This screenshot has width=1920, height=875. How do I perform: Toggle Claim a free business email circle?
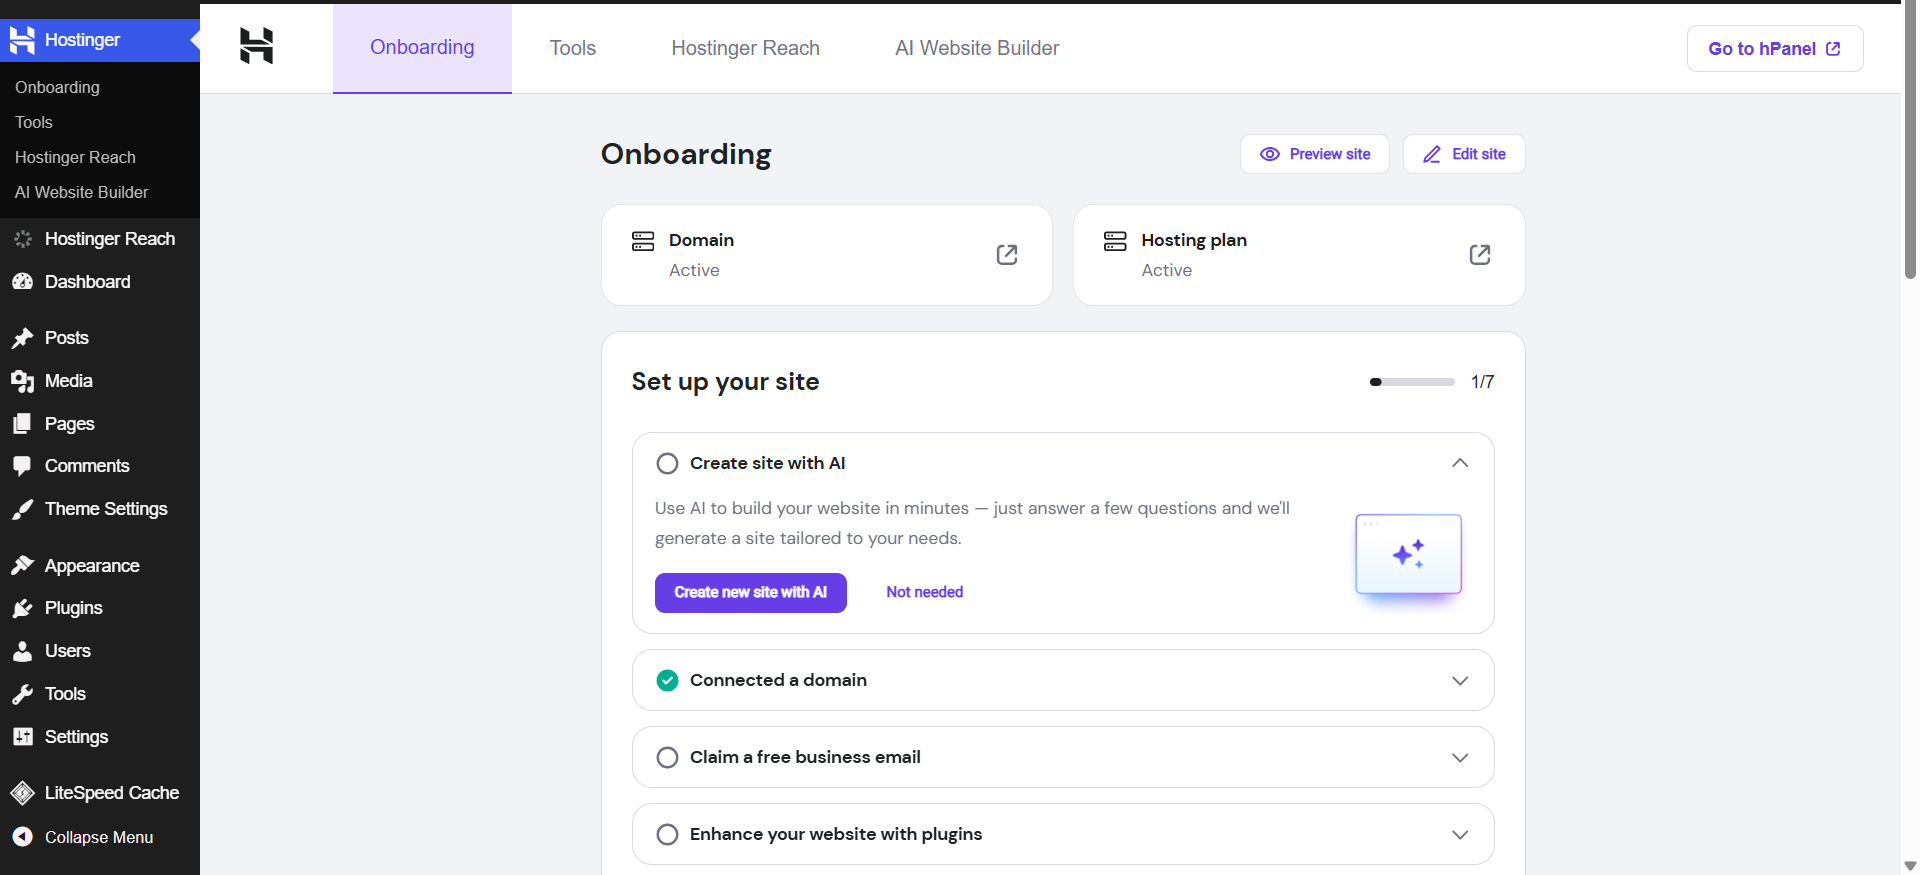pos(667,758)
